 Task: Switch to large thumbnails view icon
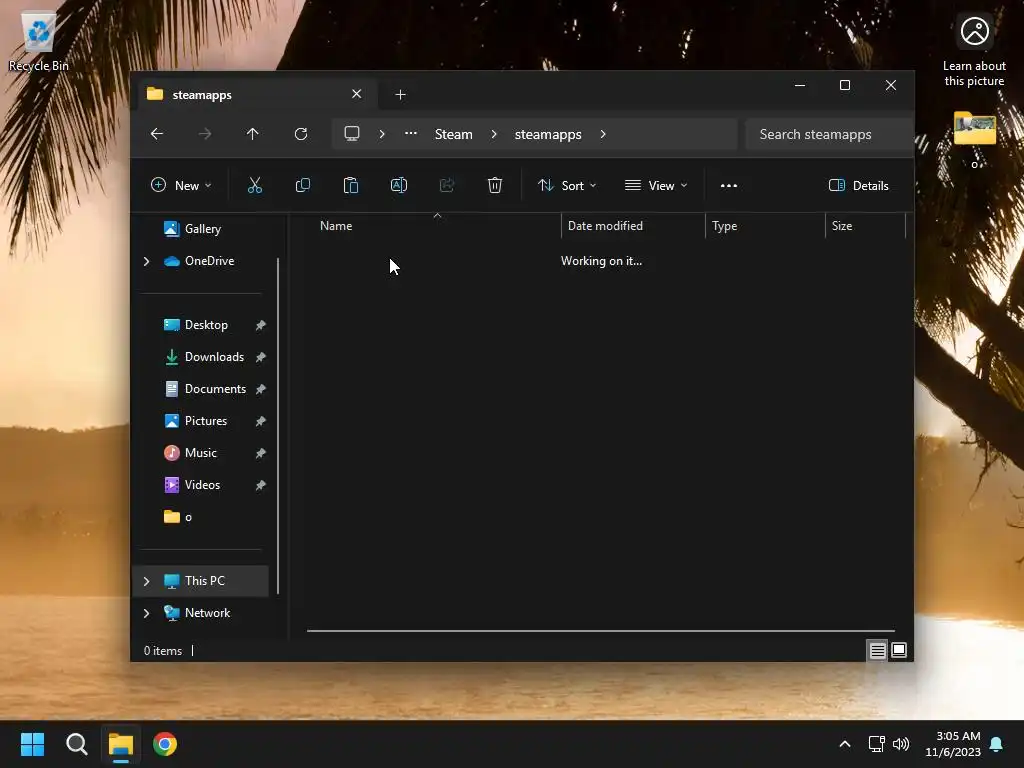899,650
